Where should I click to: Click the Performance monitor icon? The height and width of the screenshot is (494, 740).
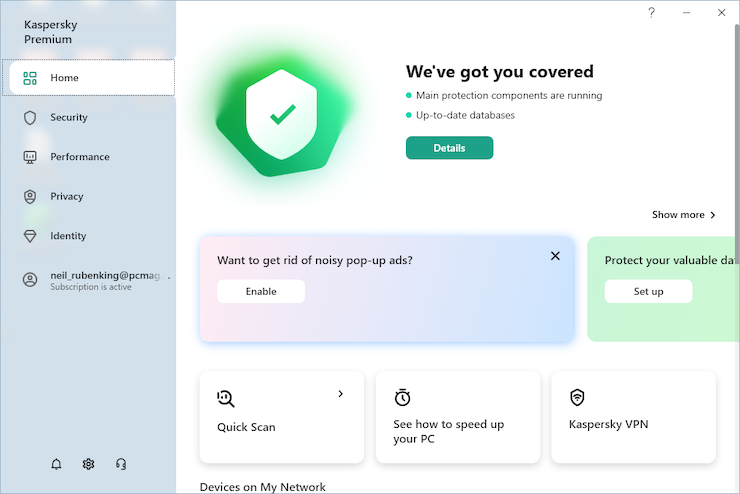pos(30,157)
